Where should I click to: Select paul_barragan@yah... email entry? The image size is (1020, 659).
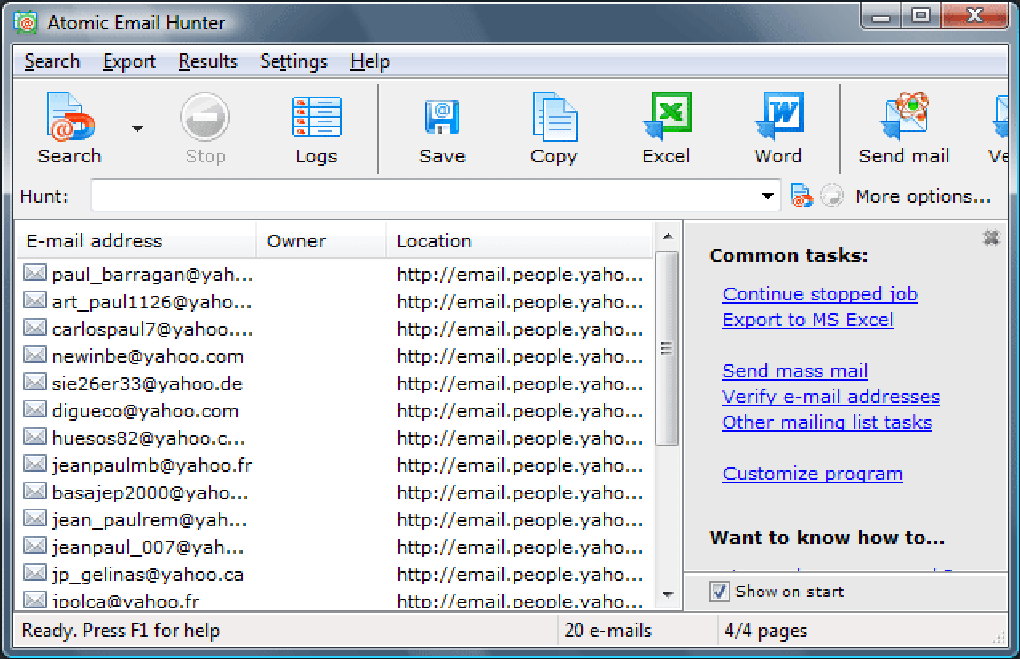(x=152, y=275)
